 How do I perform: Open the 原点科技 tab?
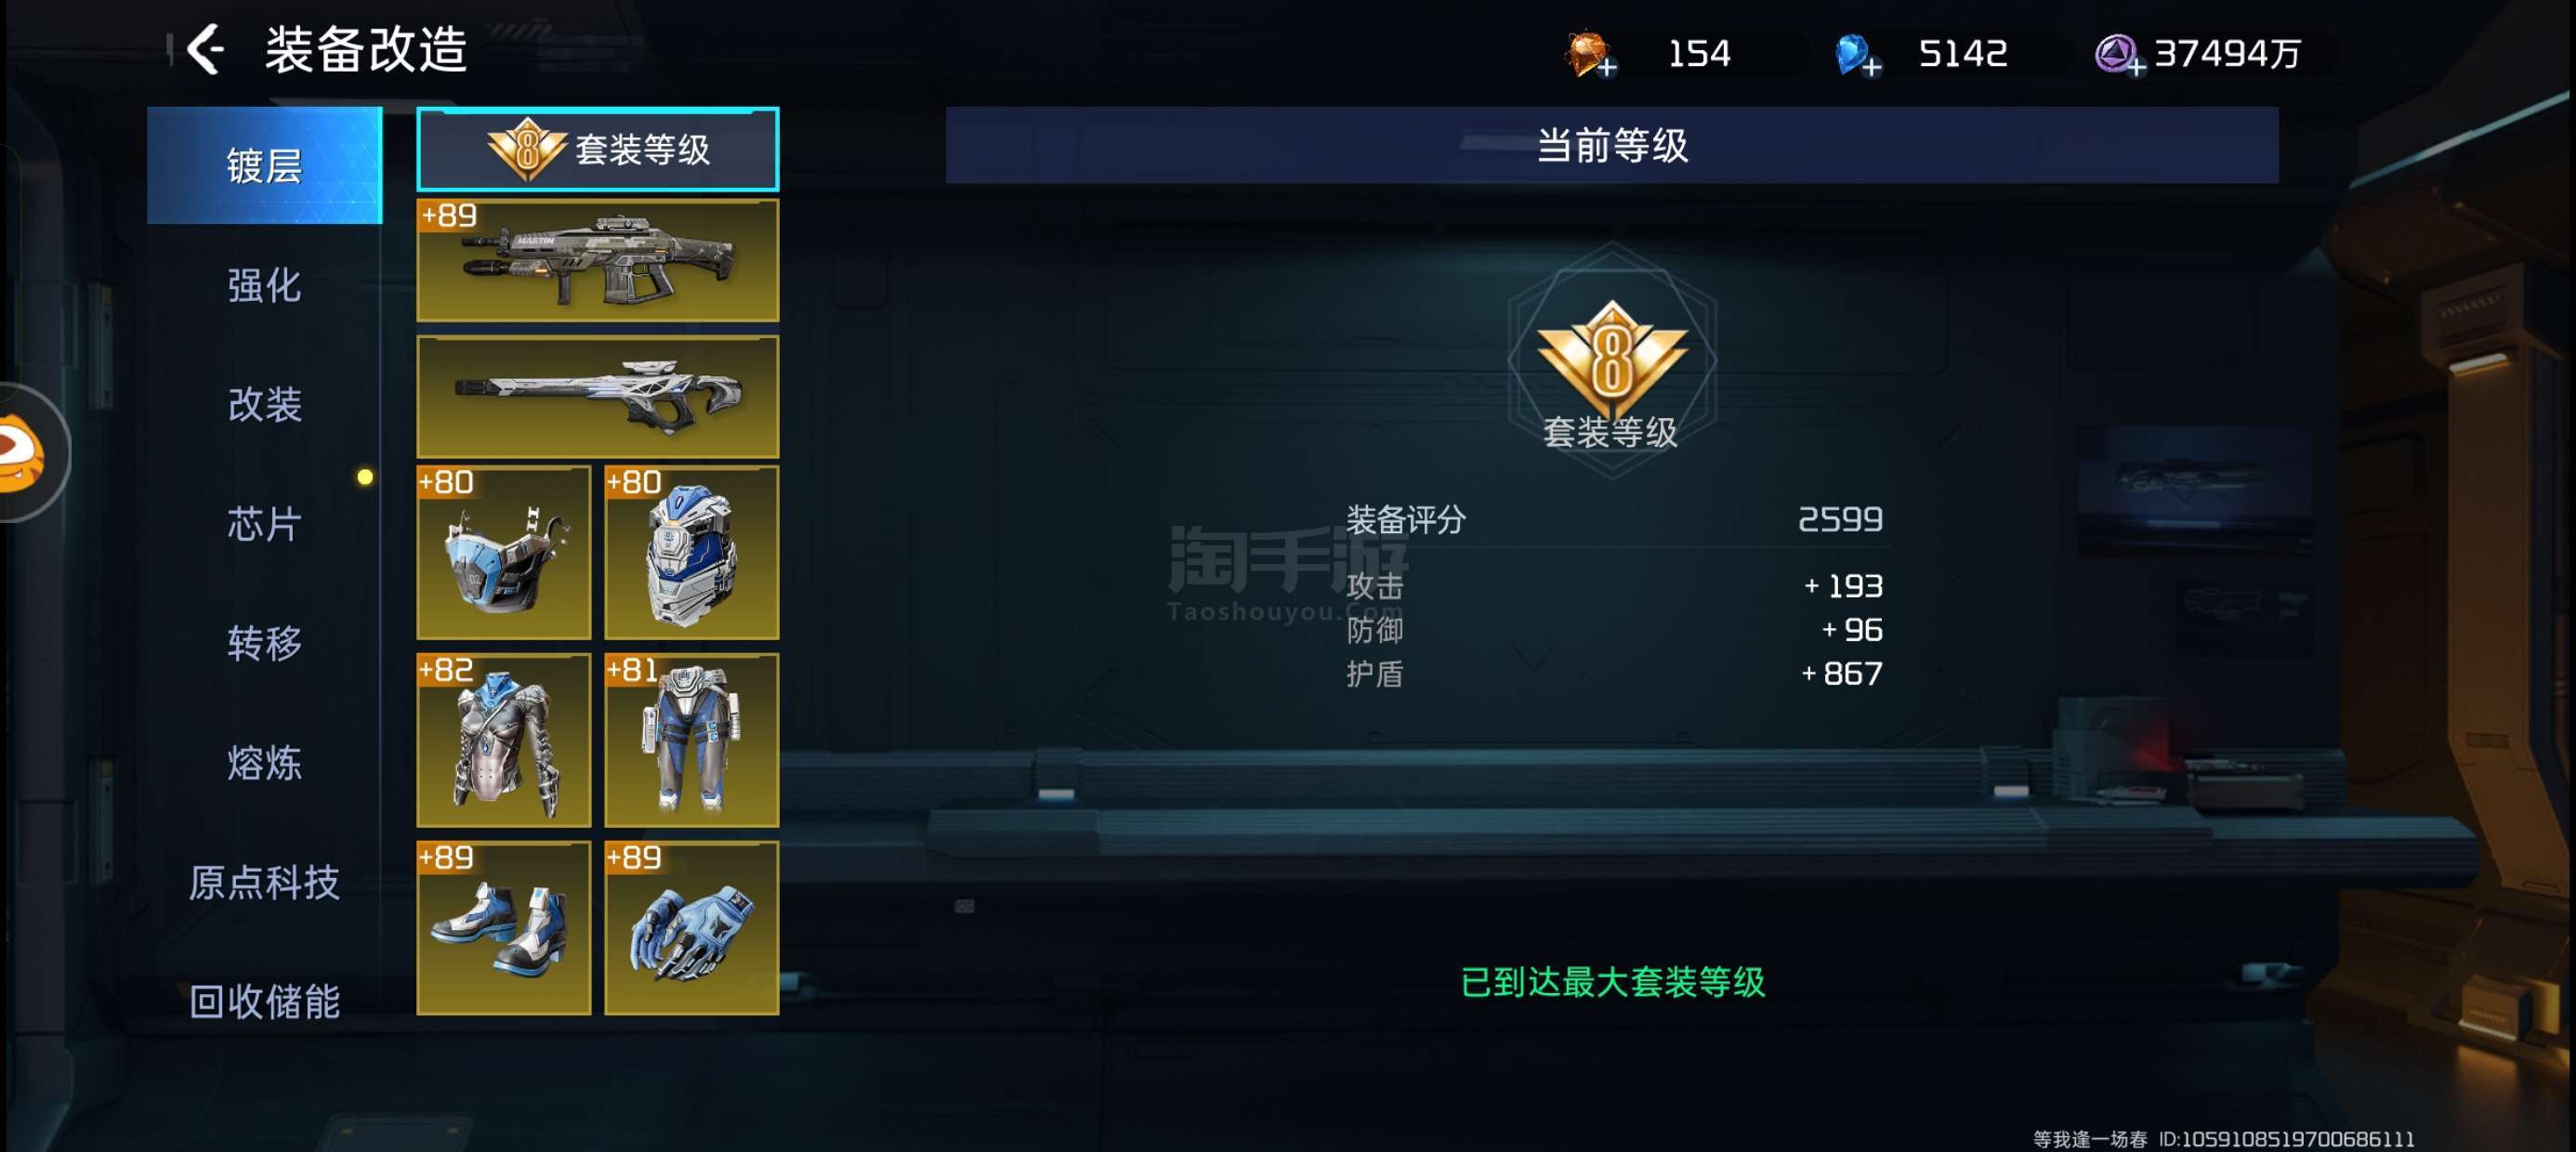tap(264, 882)
